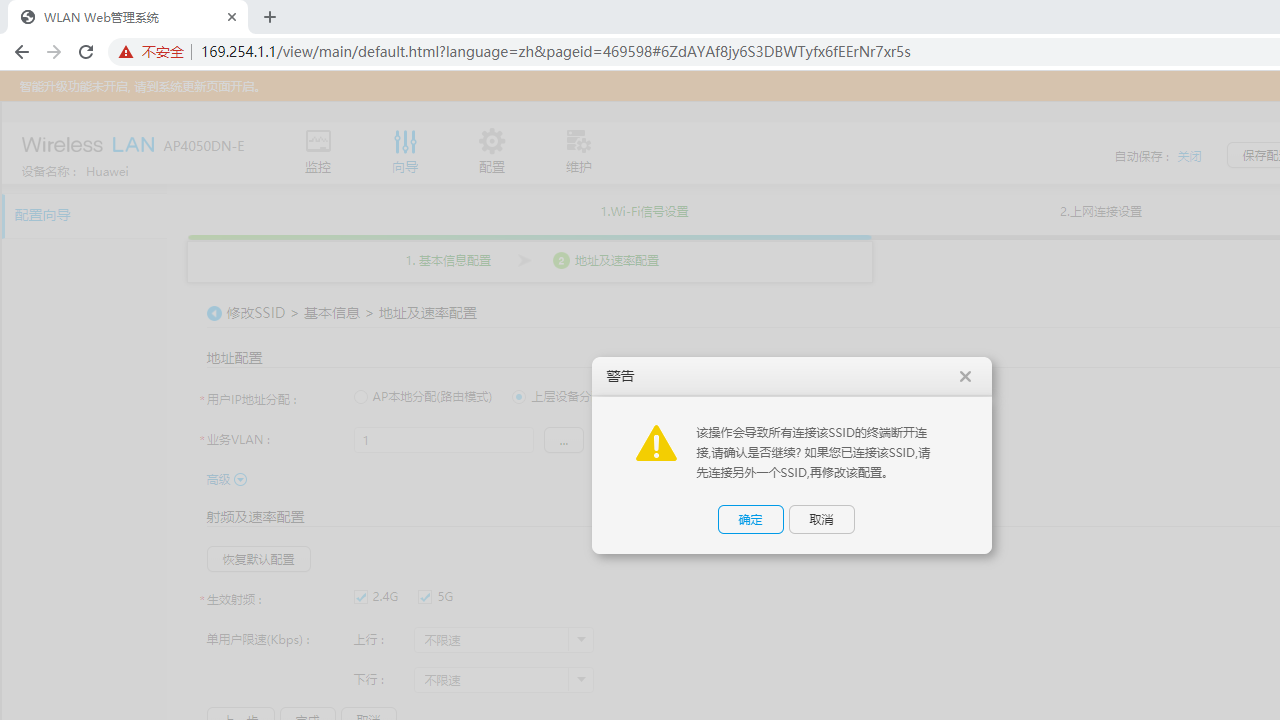Screen dimensions: 1280x720
Task: Go back with browser back arrow
Action: point(22,52)
